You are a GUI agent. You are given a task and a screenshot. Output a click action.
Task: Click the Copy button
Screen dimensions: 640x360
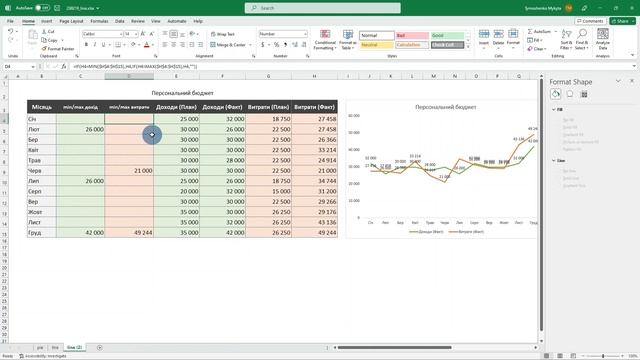pos(50,40)
